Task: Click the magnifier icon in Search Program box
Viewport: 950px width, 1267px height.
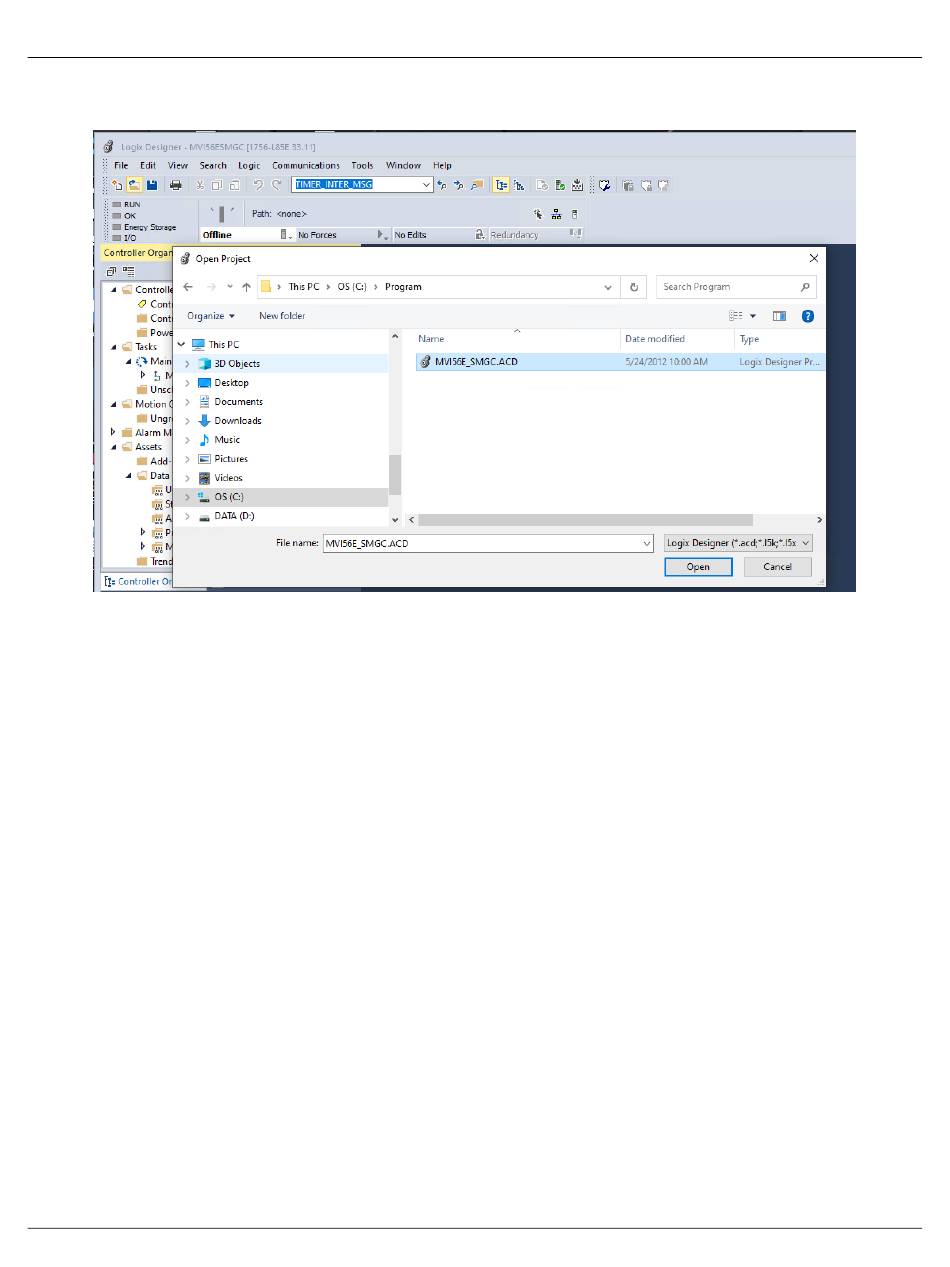Action: tap(805, 287)
